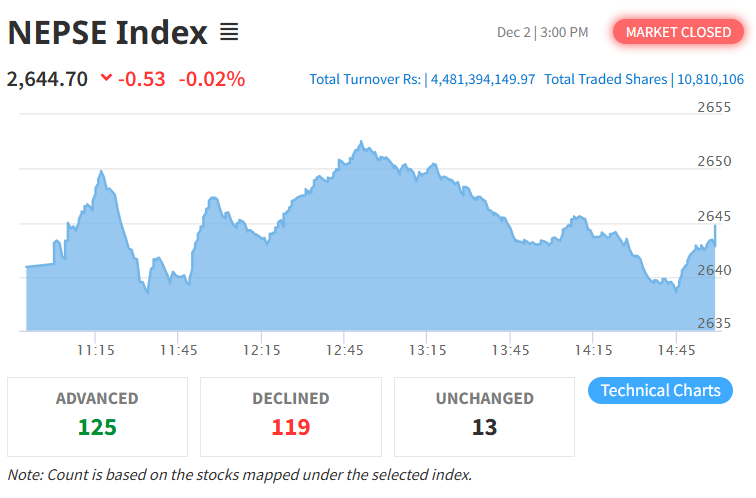Select the UNCHANGED stocks count box

[x=484, y=416]
